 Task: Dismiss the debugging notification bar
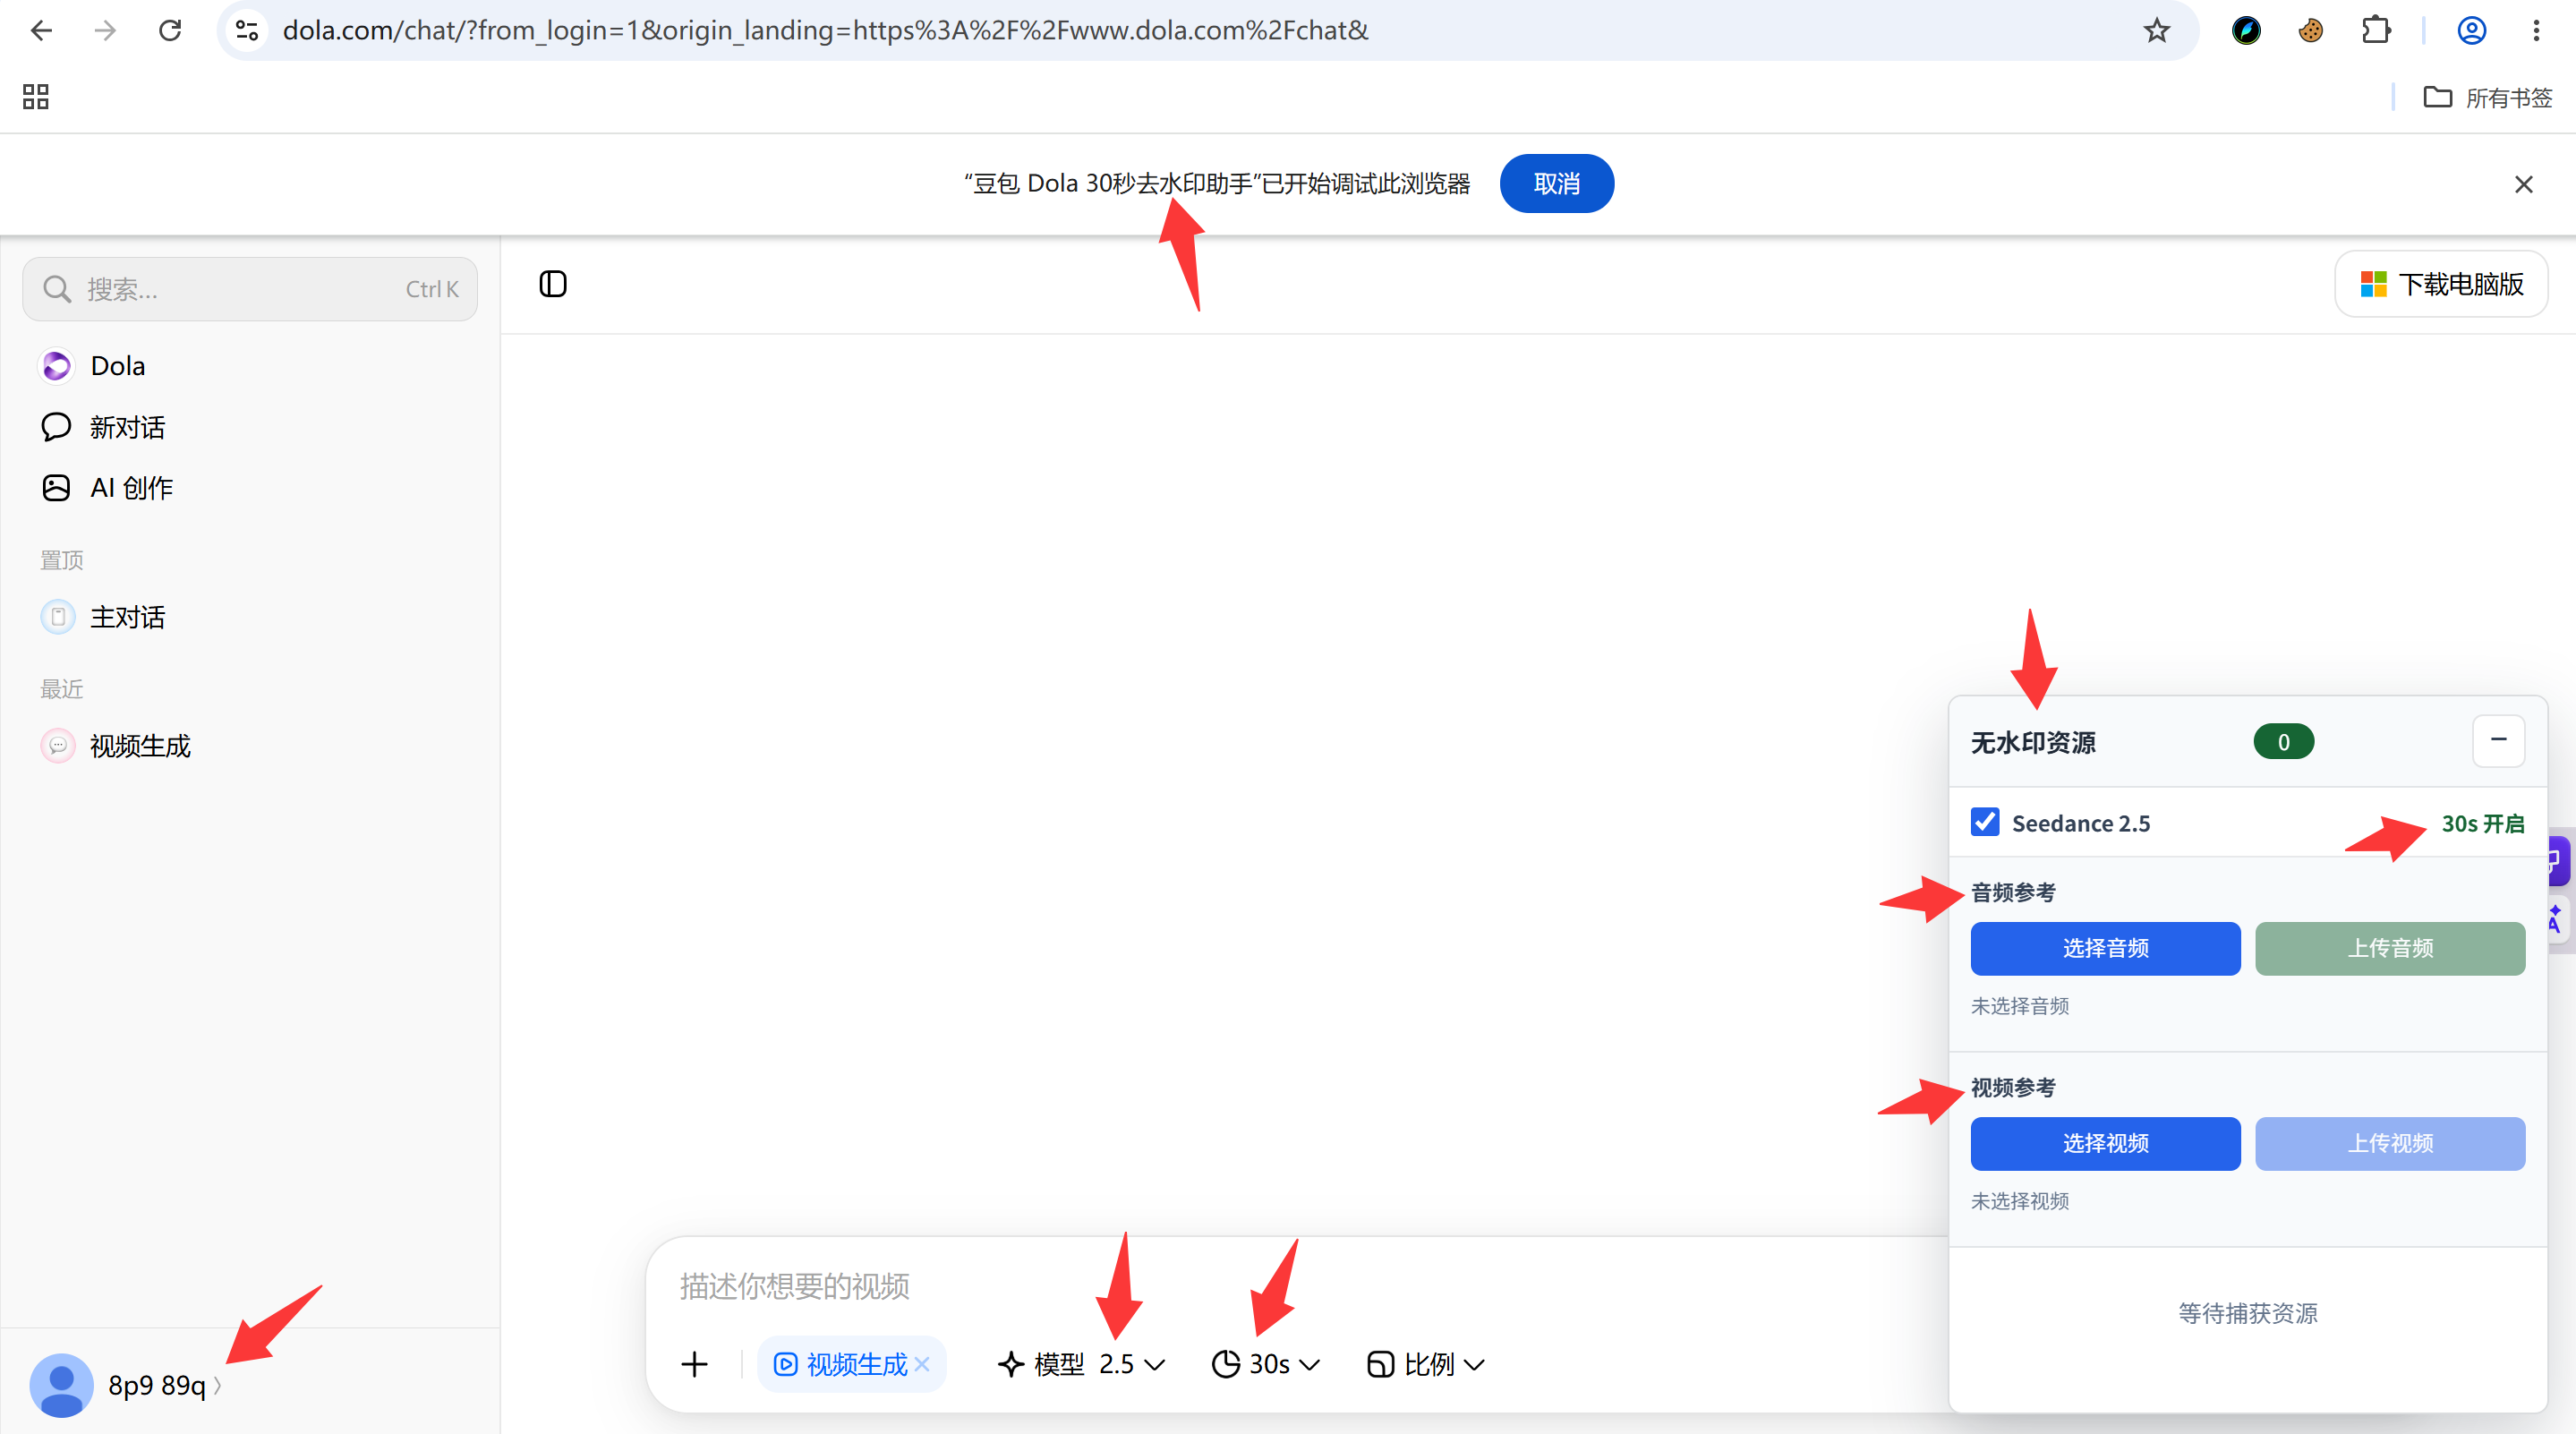click(2523, 184)
